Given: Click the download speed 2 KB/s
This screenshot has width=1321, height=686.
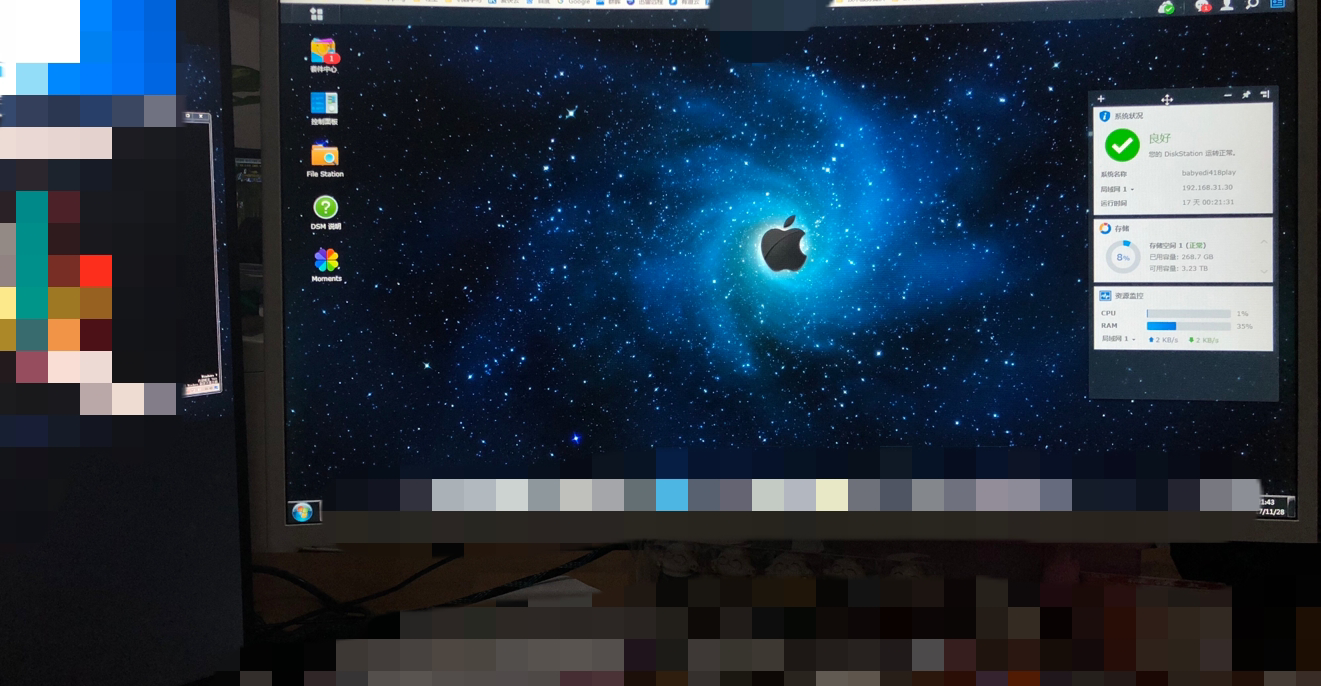Looking at the screenshot, I should (x=1203, y=340).
